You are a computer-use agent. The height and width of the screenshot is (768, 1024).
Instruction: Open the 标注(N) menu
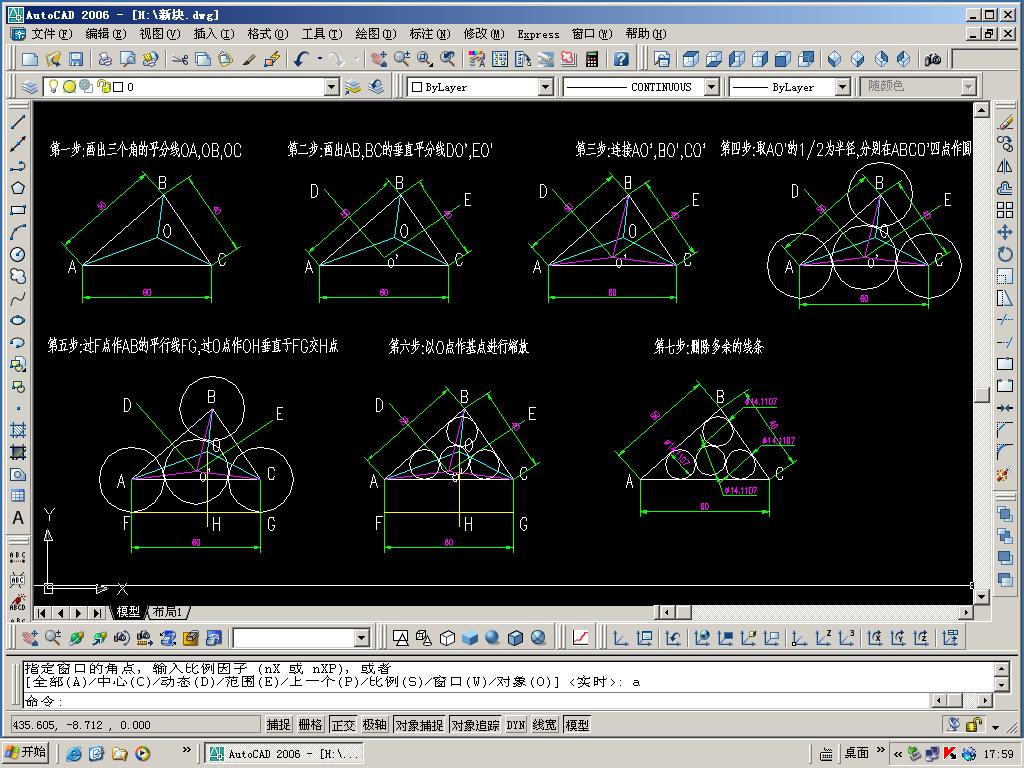430,34
